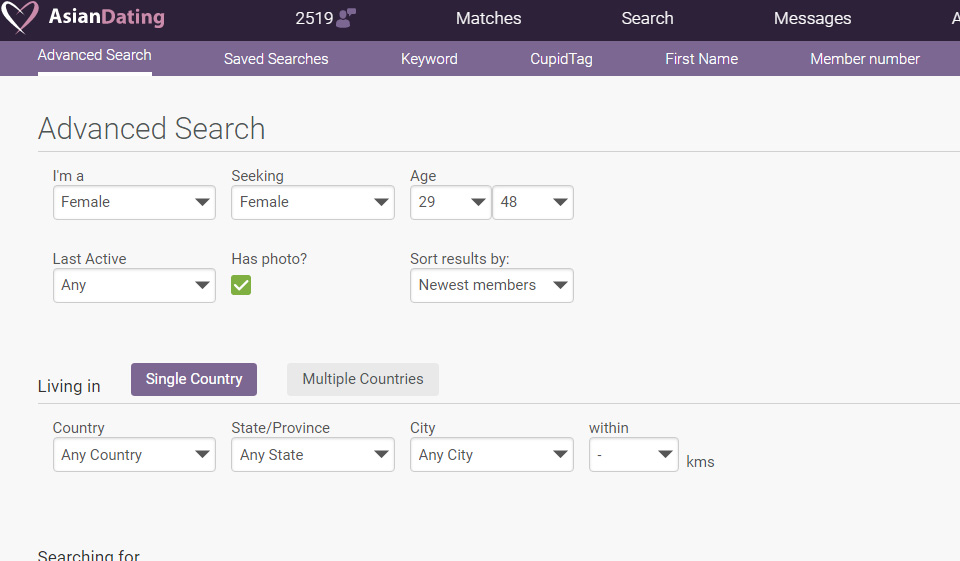Open the within kms distance dropdown

633,455
